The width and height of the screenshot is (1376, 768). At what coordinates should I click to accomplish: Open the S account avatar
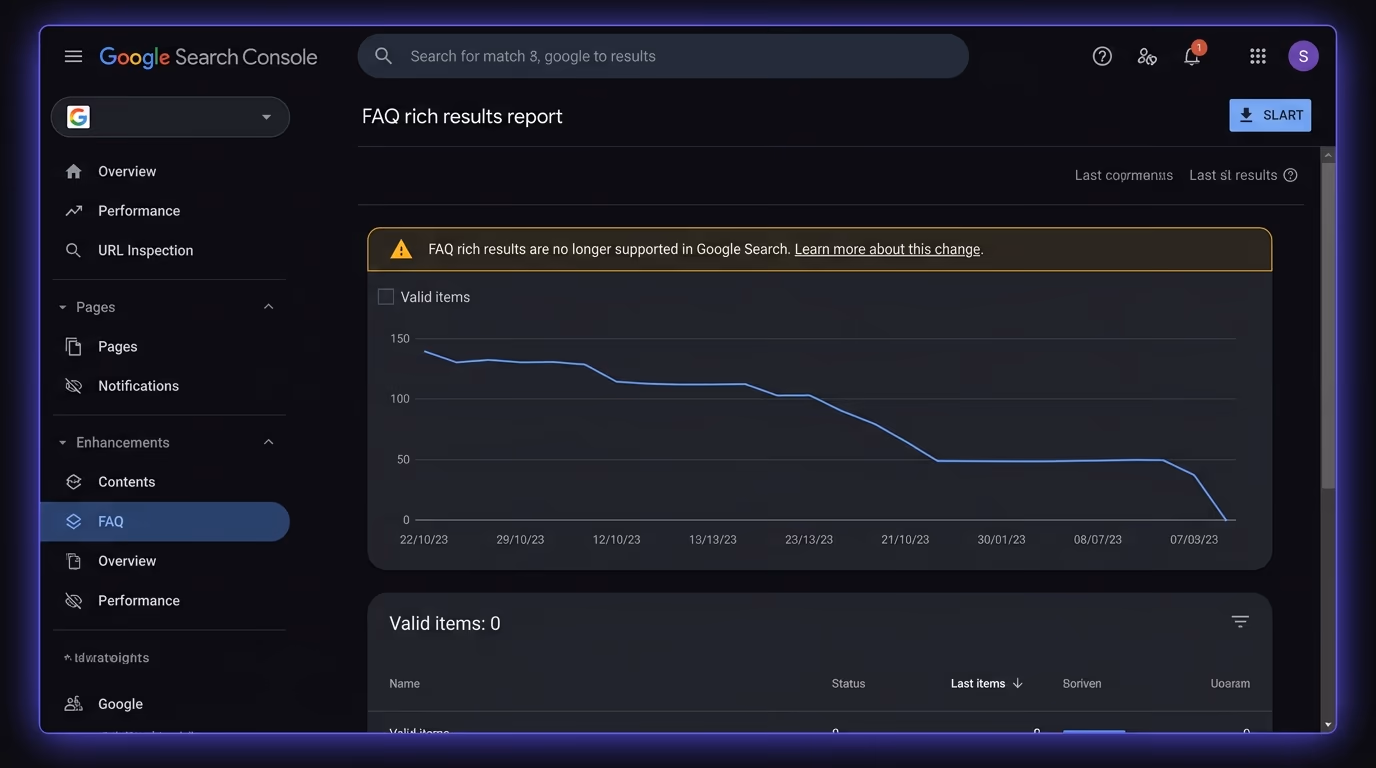click(x=1303, y=56)
